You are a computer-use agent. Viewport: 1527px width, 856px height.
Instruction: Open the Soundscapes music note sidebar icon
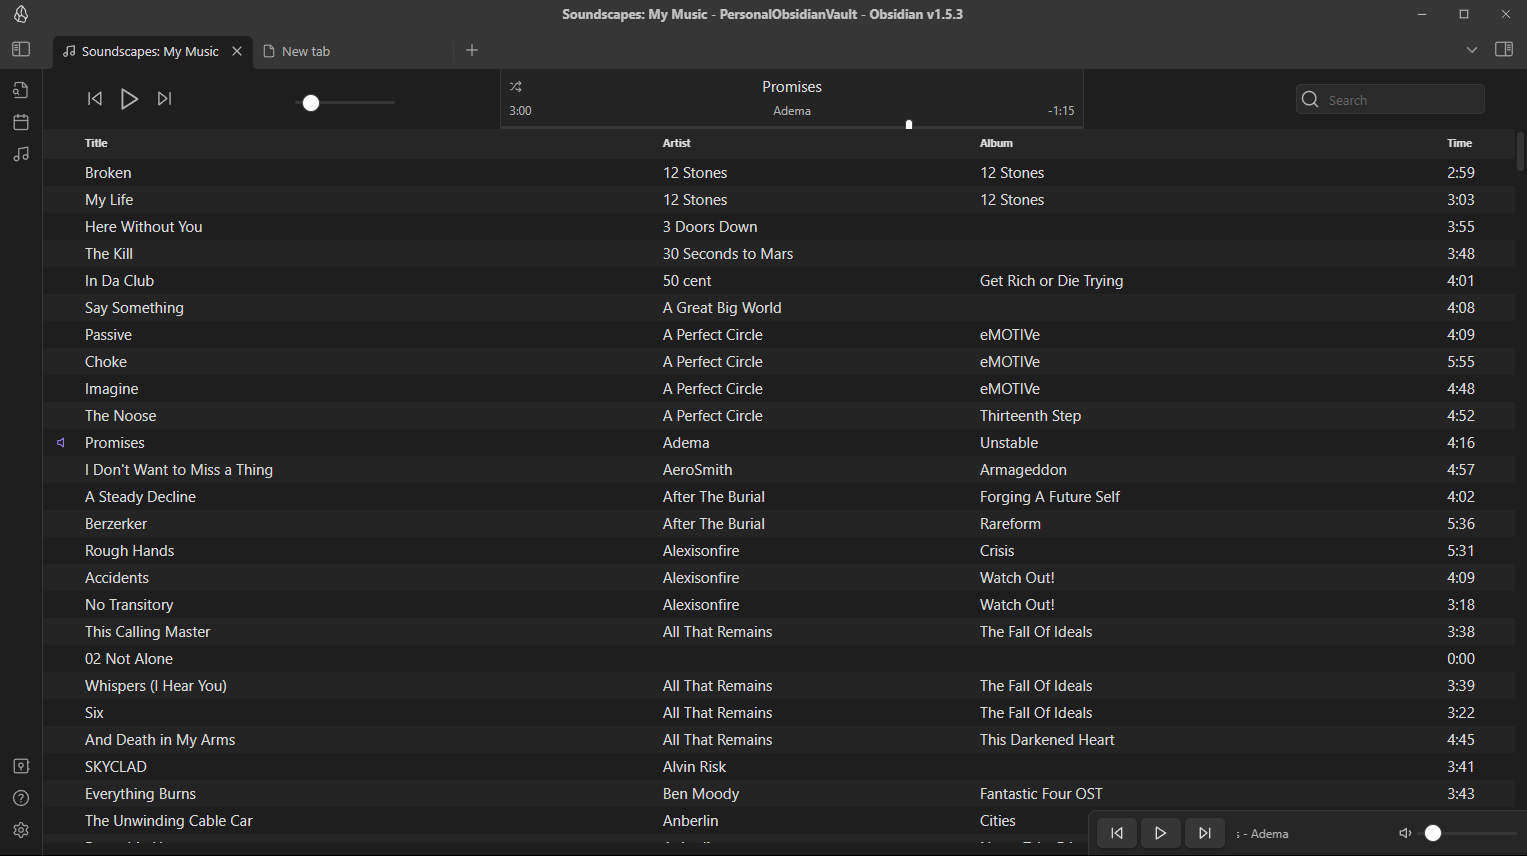coord(21,154)
